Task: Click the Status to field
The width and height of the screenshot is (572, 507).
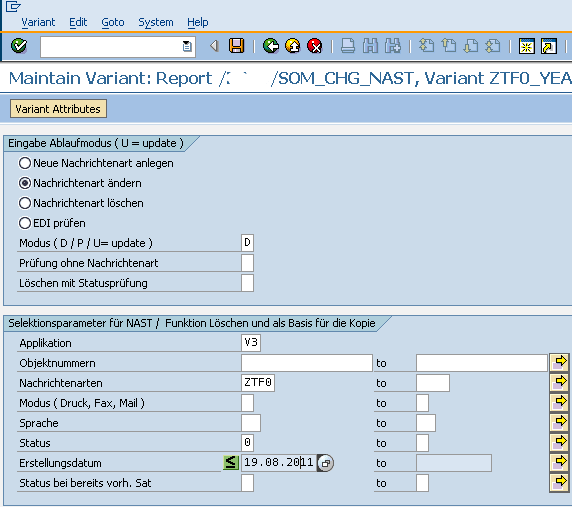Action: (x=422, y=443)
